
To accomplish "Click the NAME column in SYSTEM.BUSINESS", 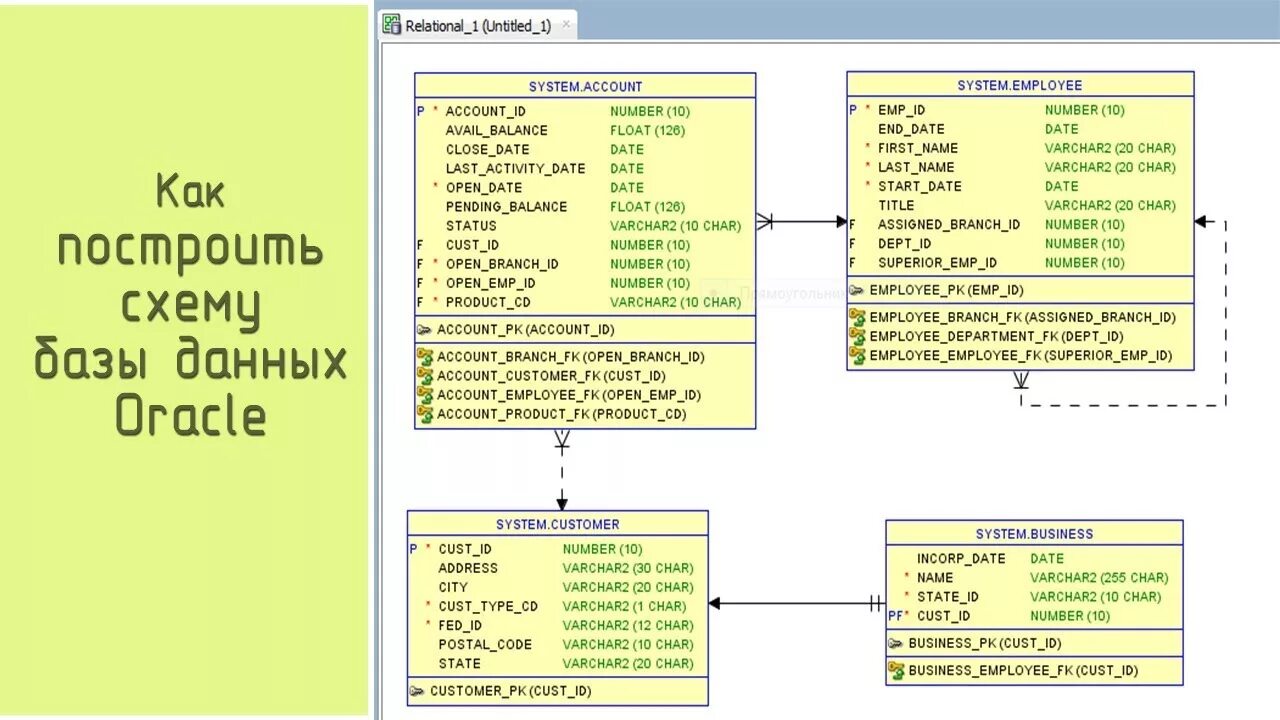I will pyautogui.click(x=1034, y=577).
